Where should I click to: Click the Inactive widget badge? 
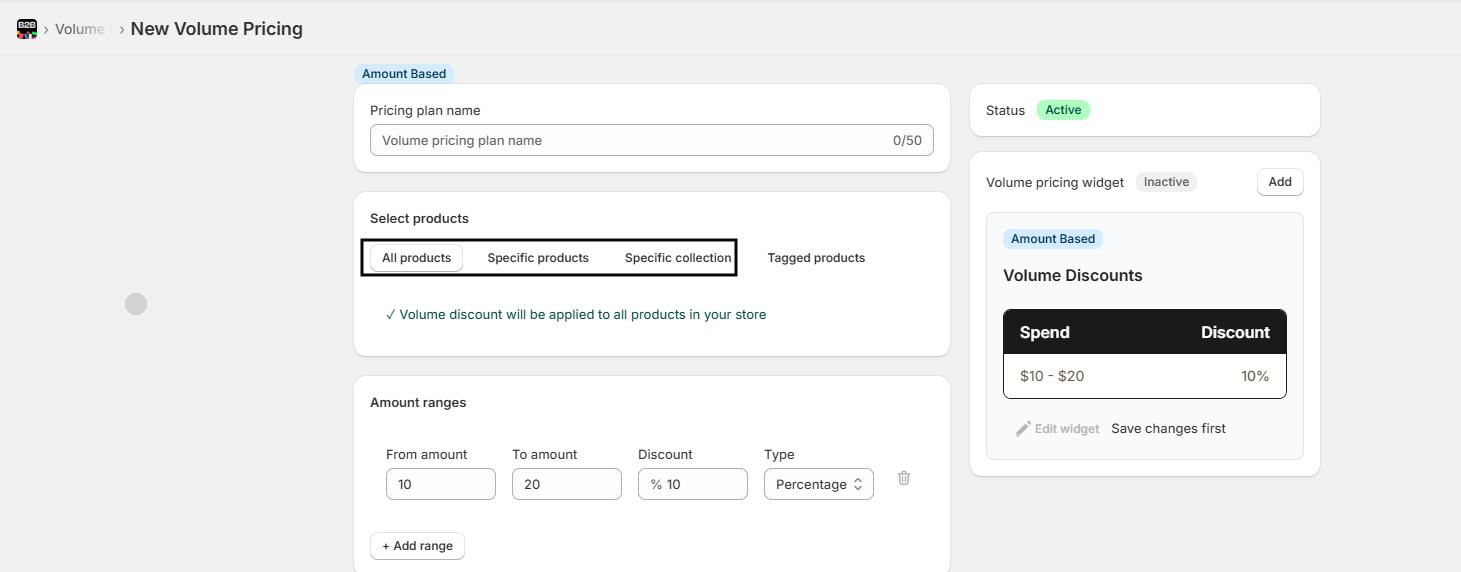click(x=1166, y=182)
